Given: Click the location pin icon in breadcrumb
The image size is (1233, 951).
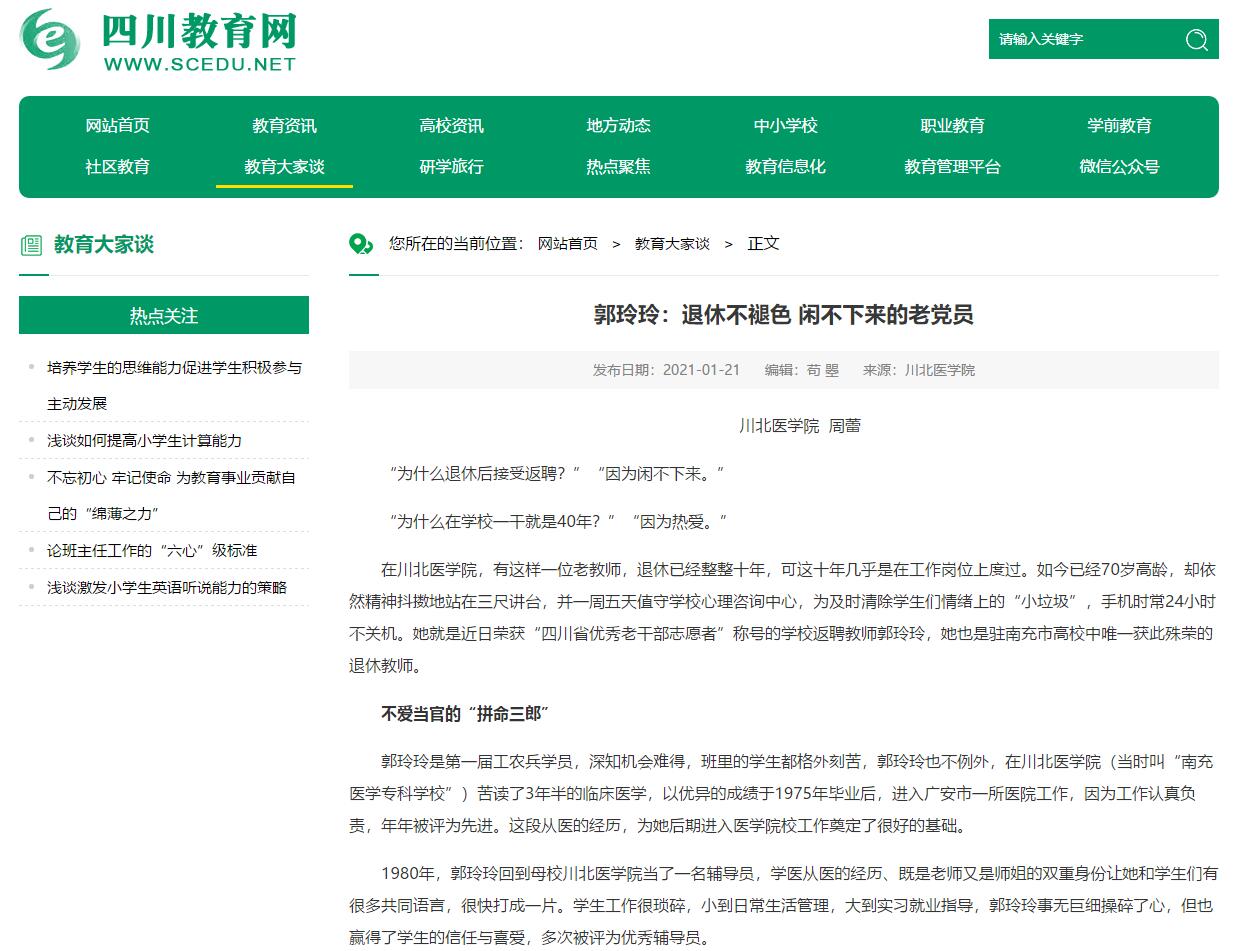Looking at the screenshot, I should tap(360, 244).
